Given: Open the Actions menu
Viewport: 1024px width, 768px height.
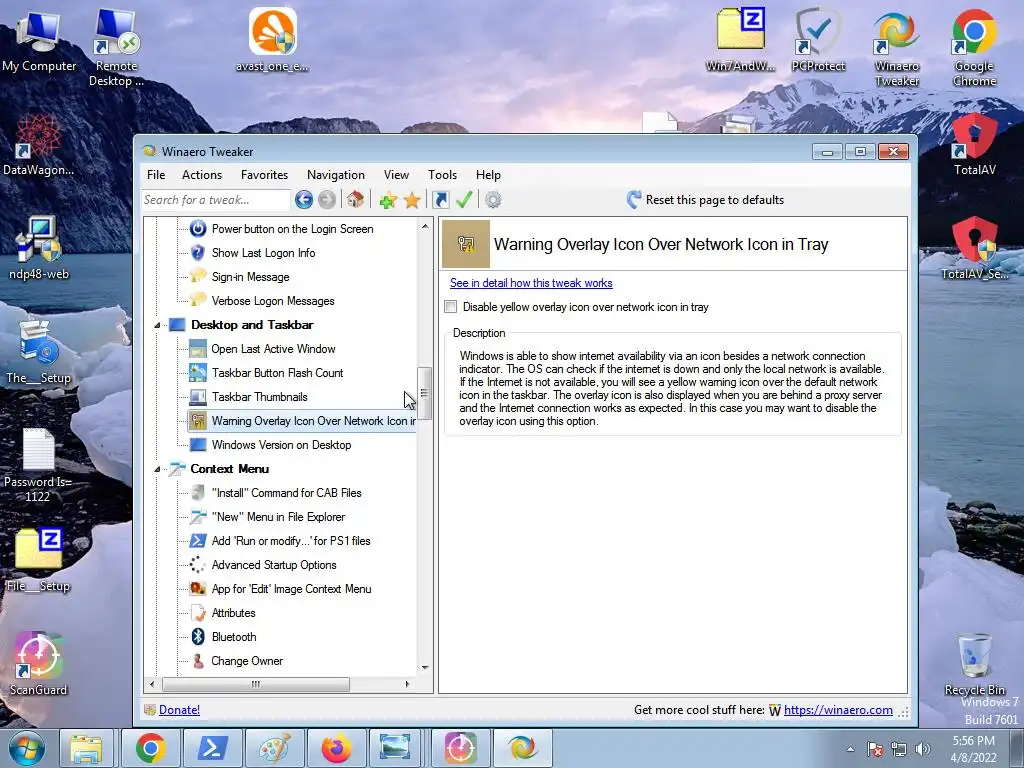Looking at the screenshot, I should point(202,175).
